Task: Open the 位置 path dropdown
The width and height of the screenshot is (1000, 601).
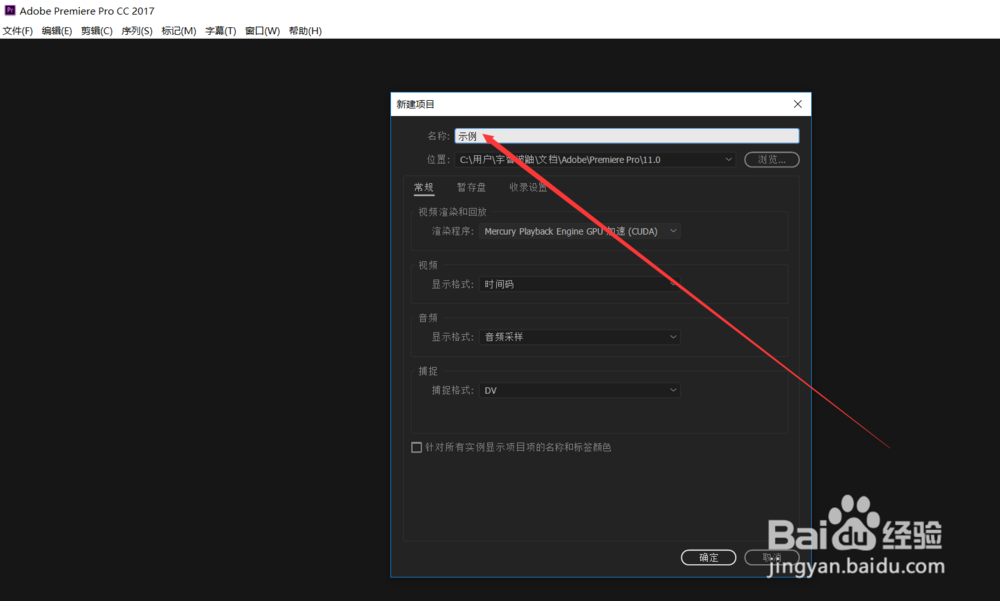Action: pos(728,159)
